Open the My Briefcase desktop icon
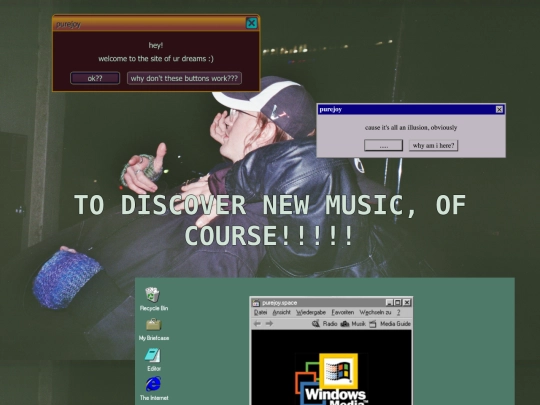 (x=154, y=329)
